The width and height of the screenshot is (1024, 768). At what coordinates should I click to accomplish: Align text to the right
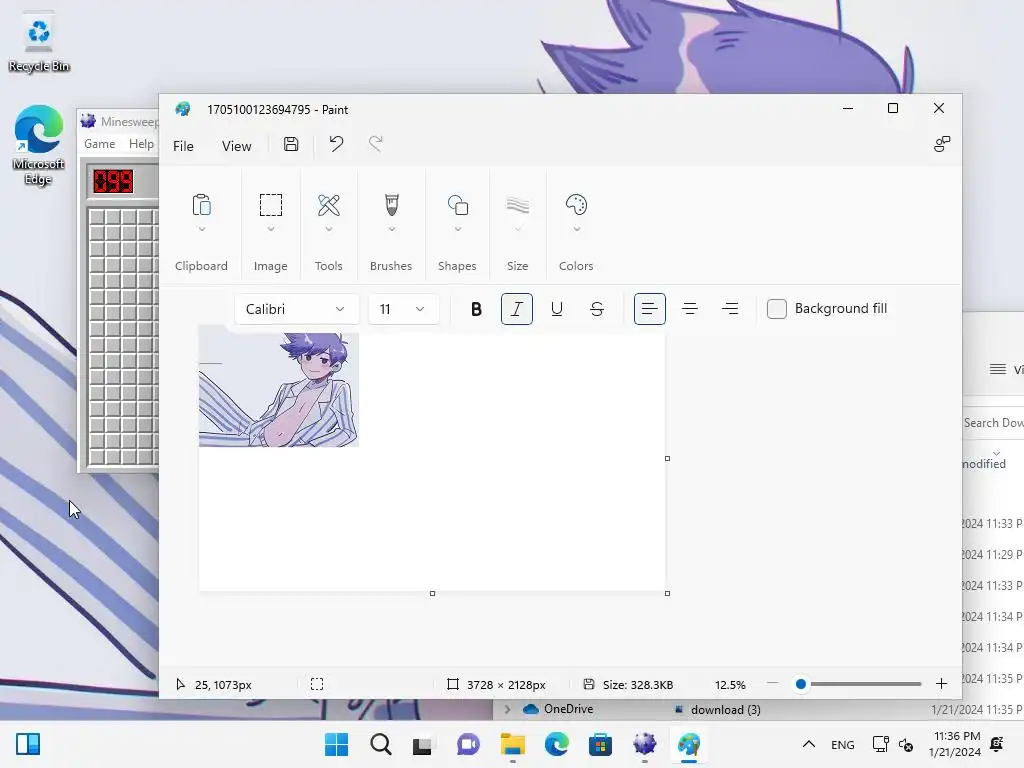730,309
